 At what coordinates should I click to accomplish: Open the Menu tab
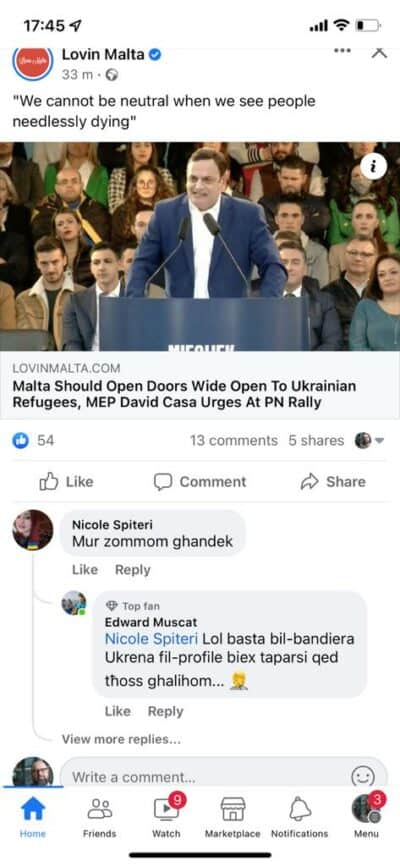(x=366, y=818)
